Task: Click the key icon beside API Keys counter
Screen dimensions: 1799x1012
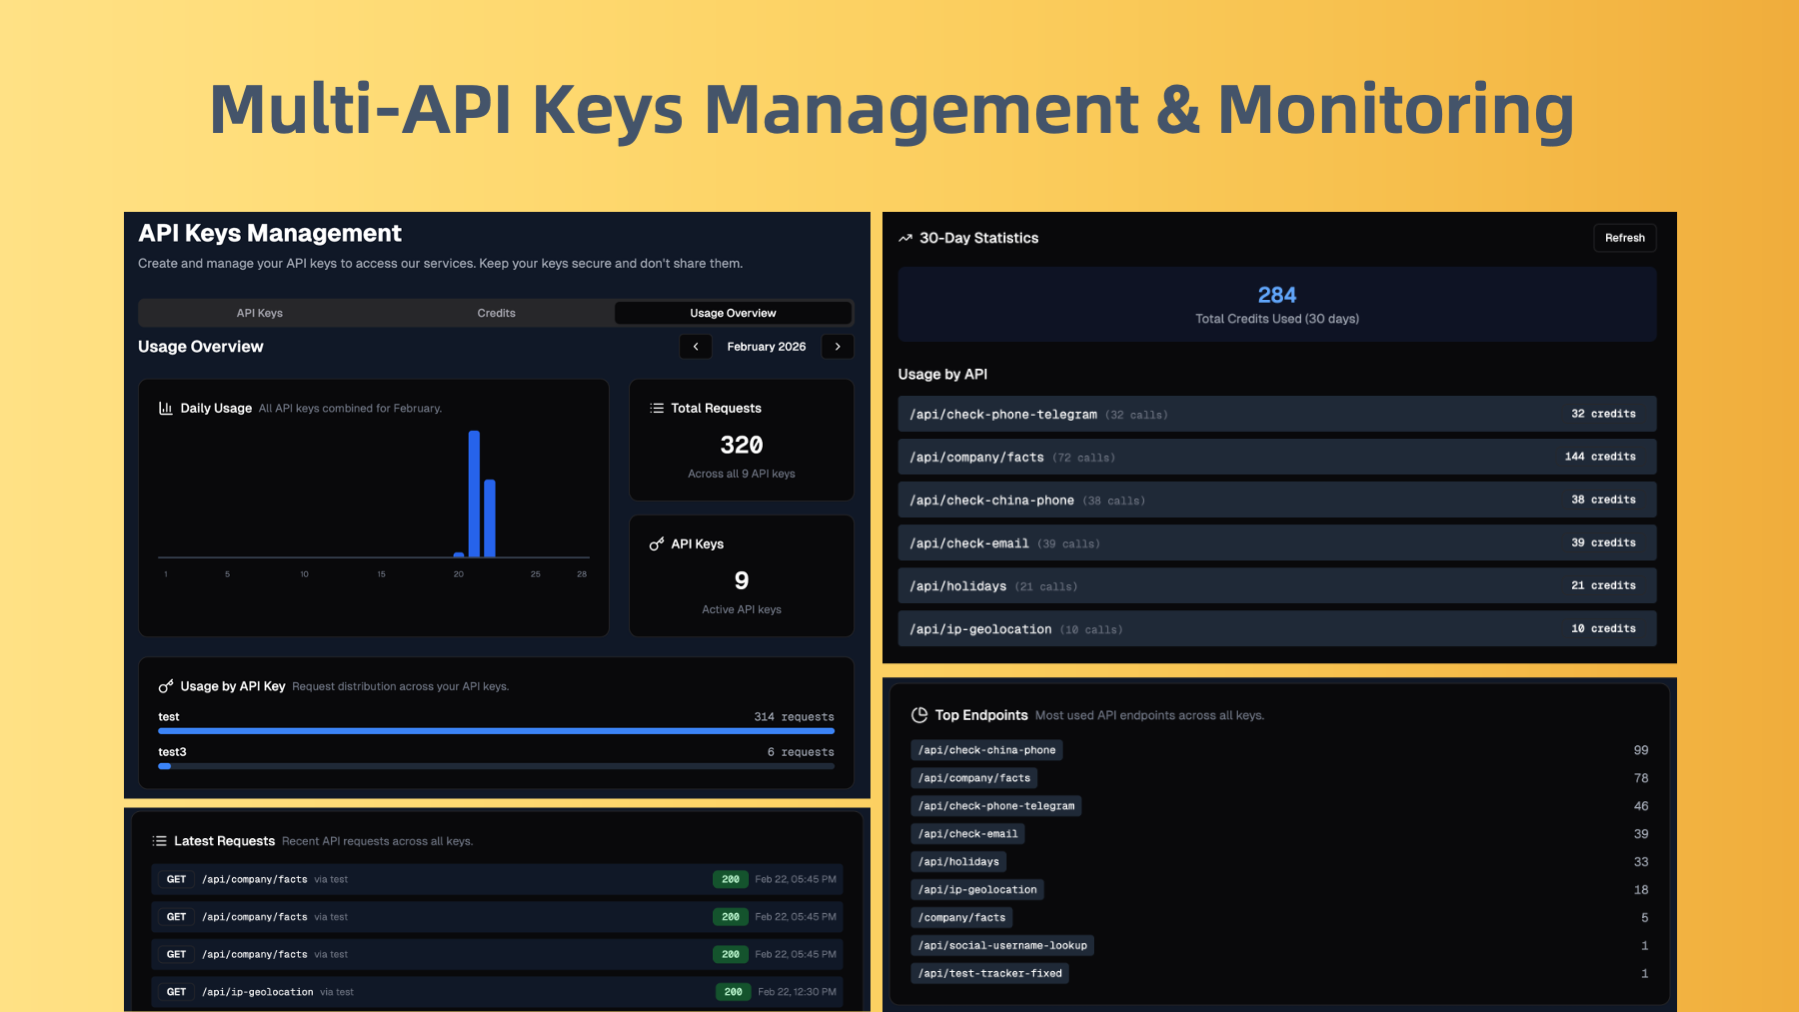Action: pos(656,543)
